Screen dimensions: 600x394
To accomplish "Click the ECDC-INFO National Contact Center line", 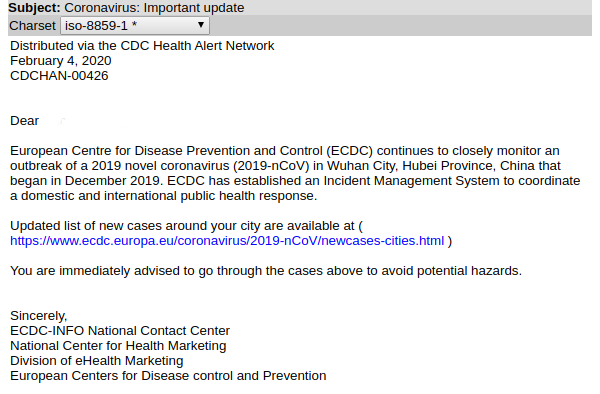I will [x=120, y=331].
